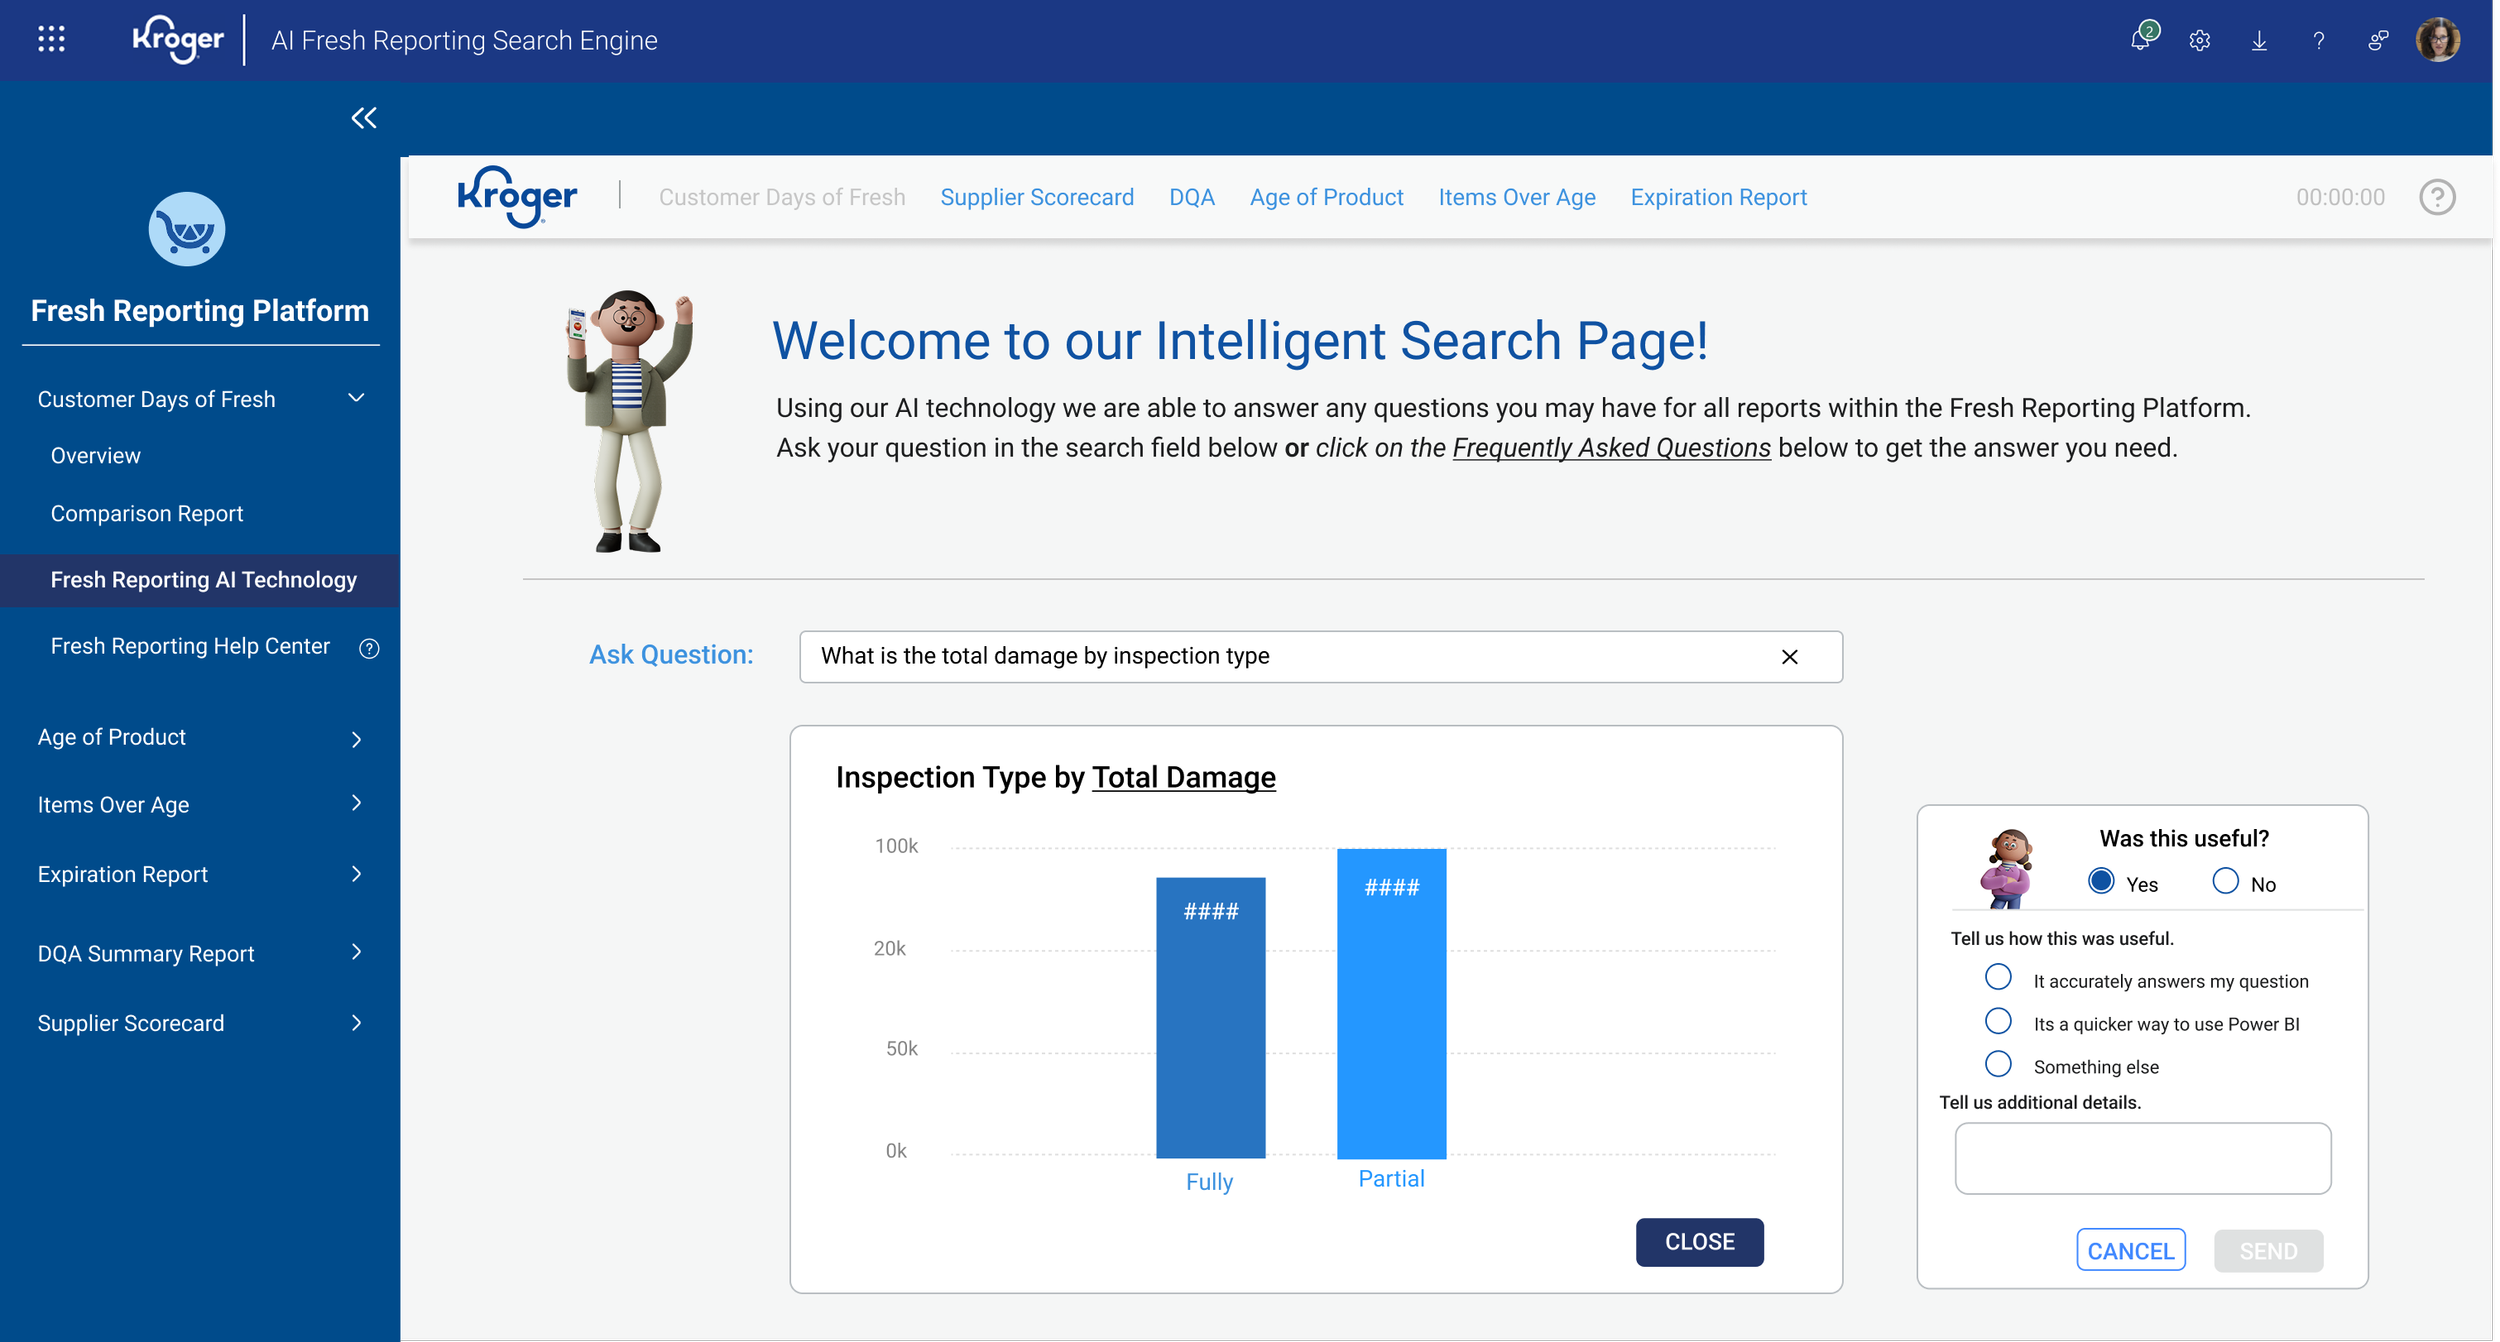Select the No radio button
This screenshot has width=2500, height=1342.
point(2225,881)
